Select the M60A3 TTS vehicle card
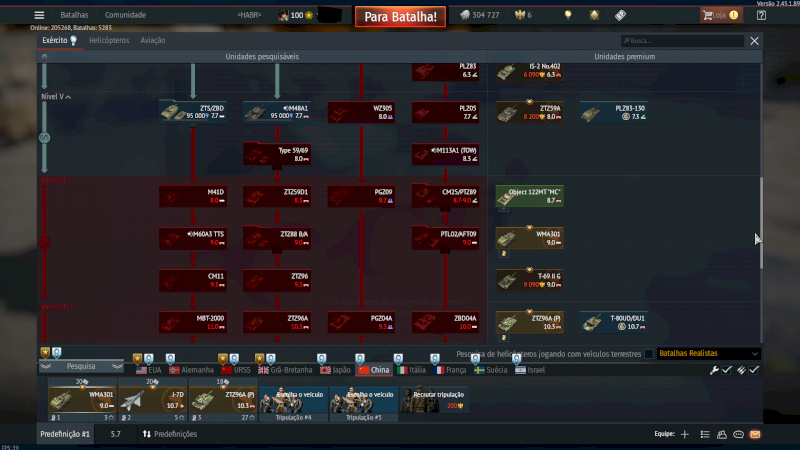This screenshot has width=800, height=450. pos(193,238)
